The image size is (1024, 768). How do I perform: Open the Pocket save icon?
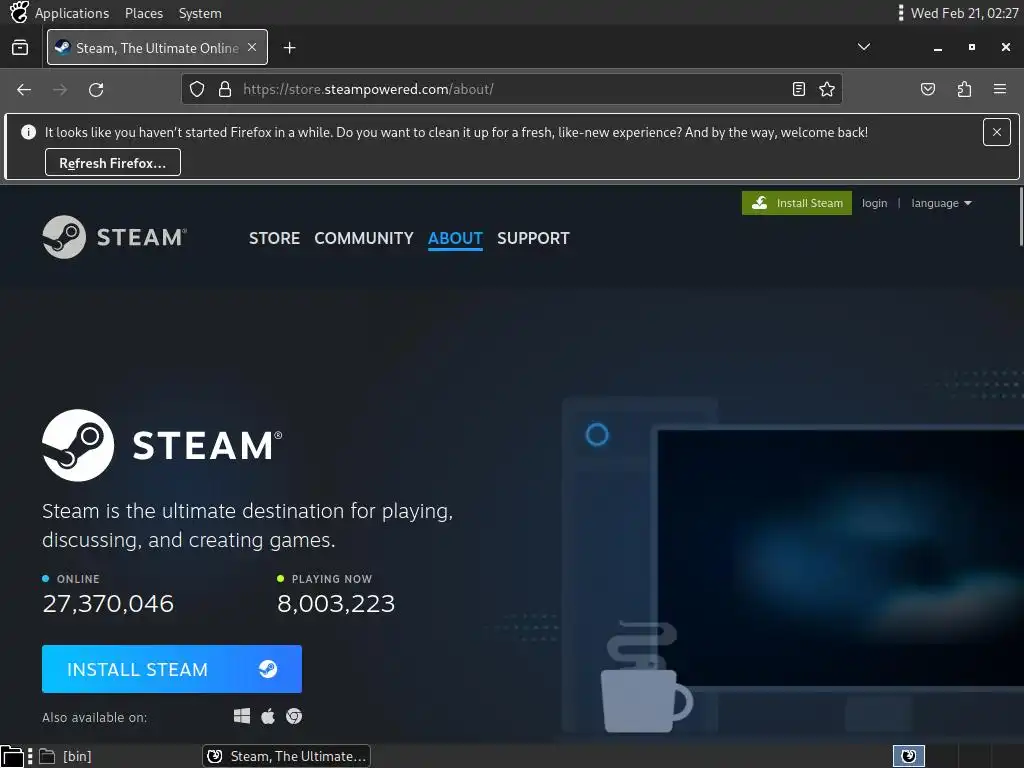pos(928,89)
